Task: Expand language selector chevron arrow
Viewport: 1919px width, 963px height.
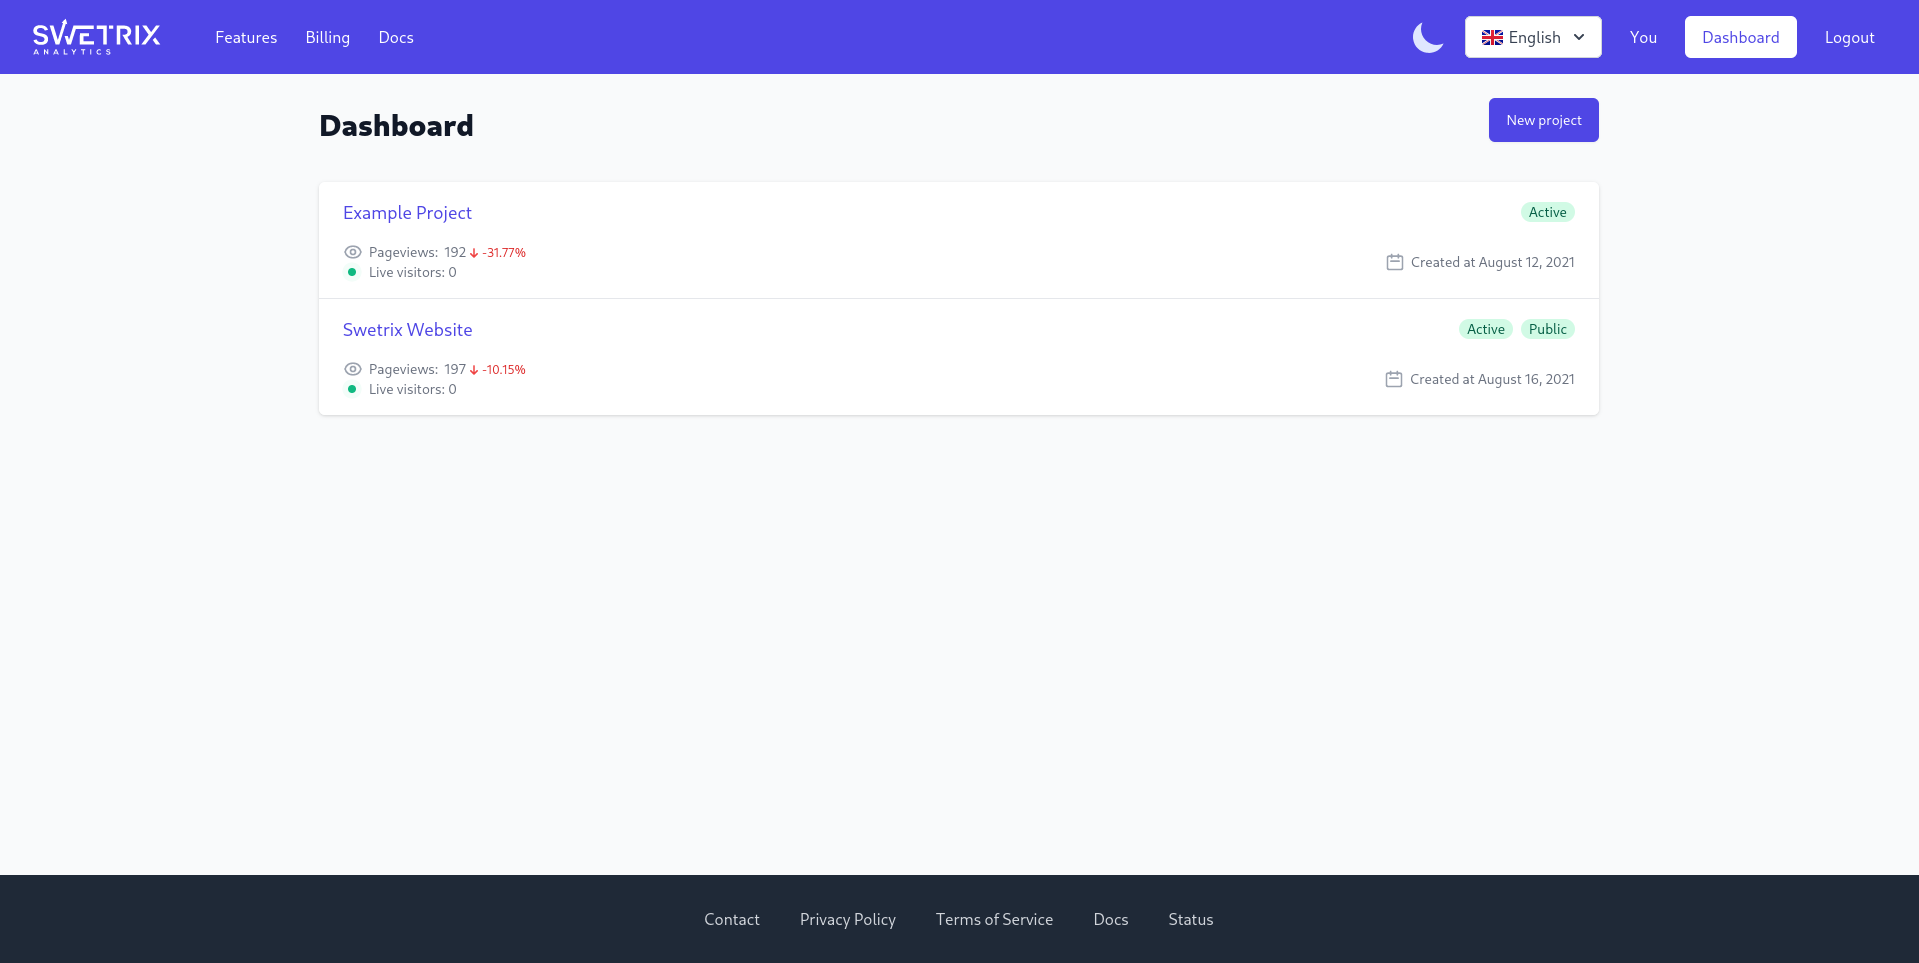Action: pos(1579,37)
